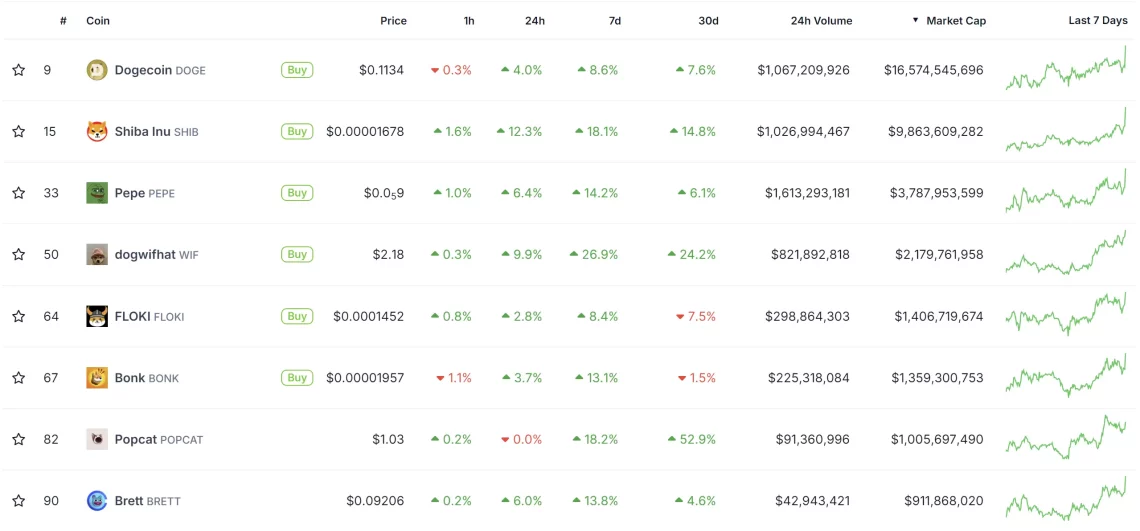Click the Pepe frog logo icon

(x=97, y=193)
